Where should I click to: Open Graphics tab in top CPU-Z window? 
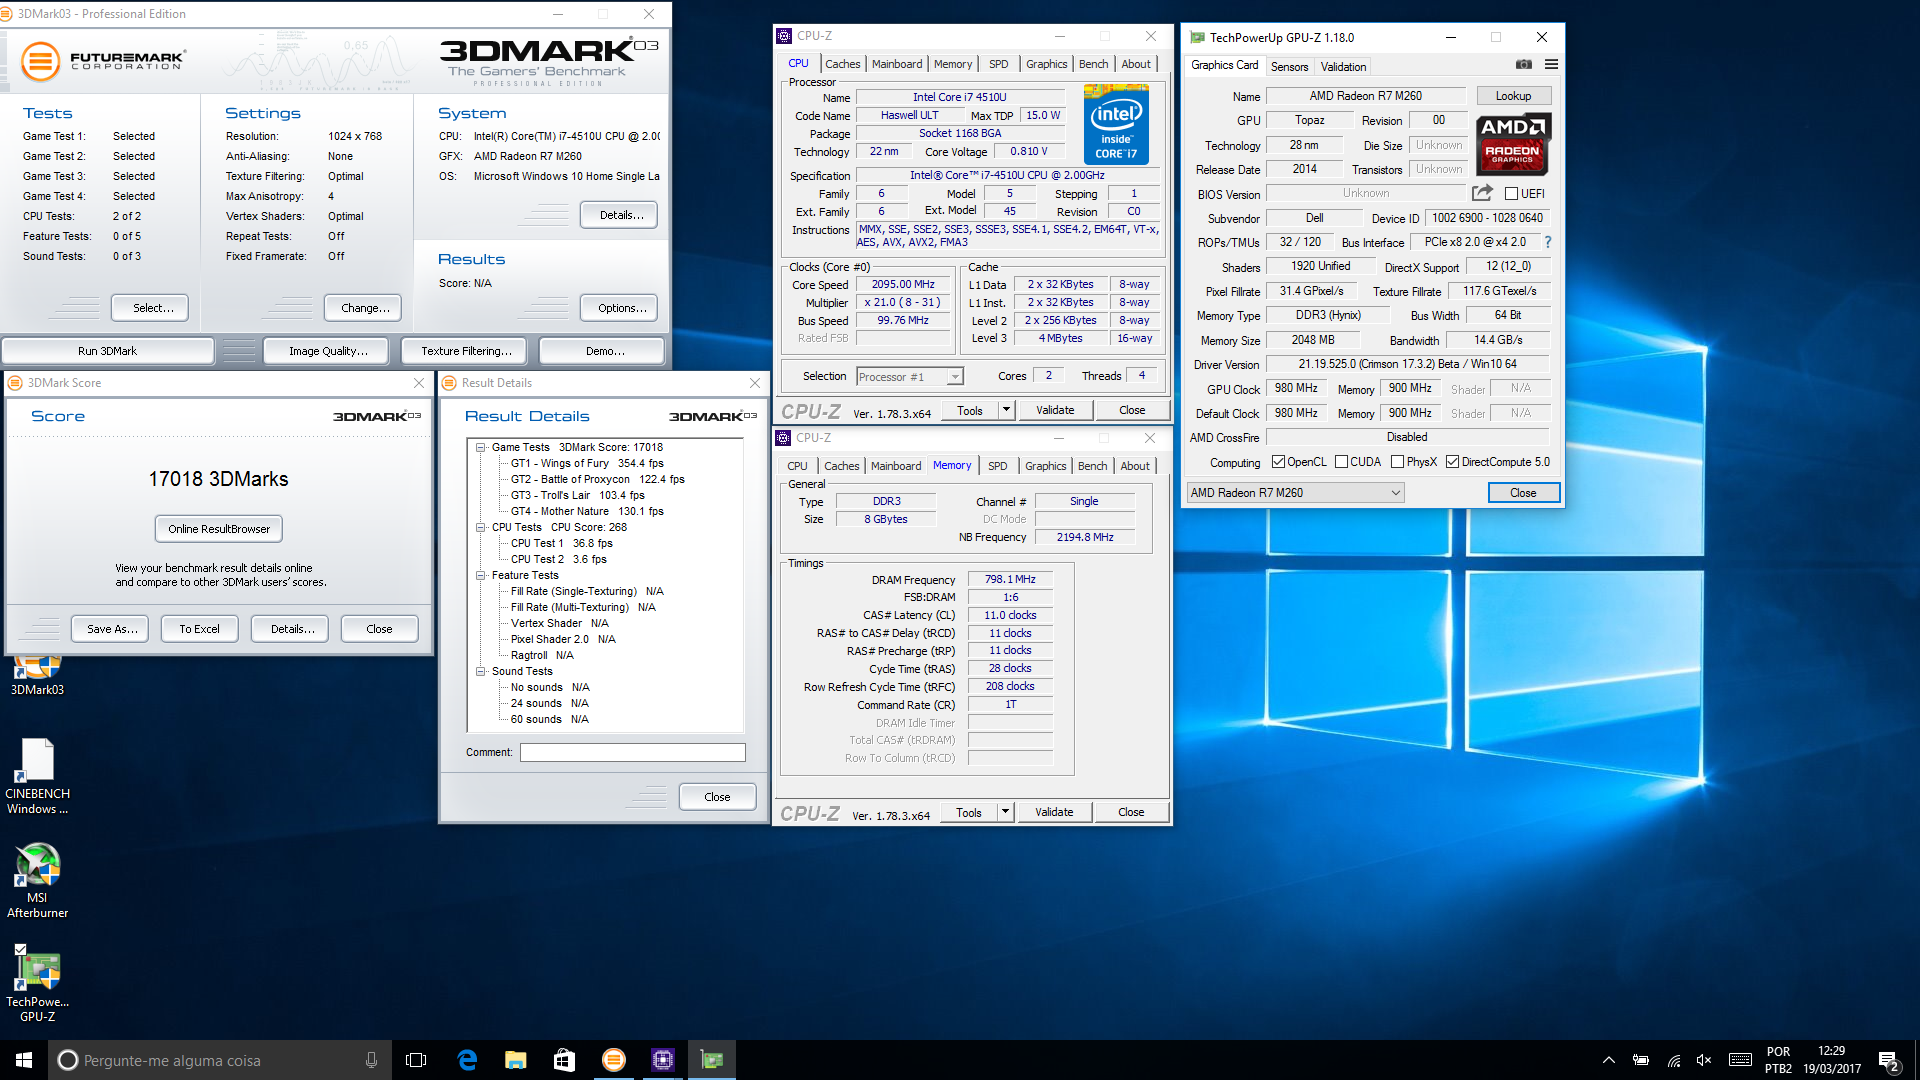[1046, 64]
